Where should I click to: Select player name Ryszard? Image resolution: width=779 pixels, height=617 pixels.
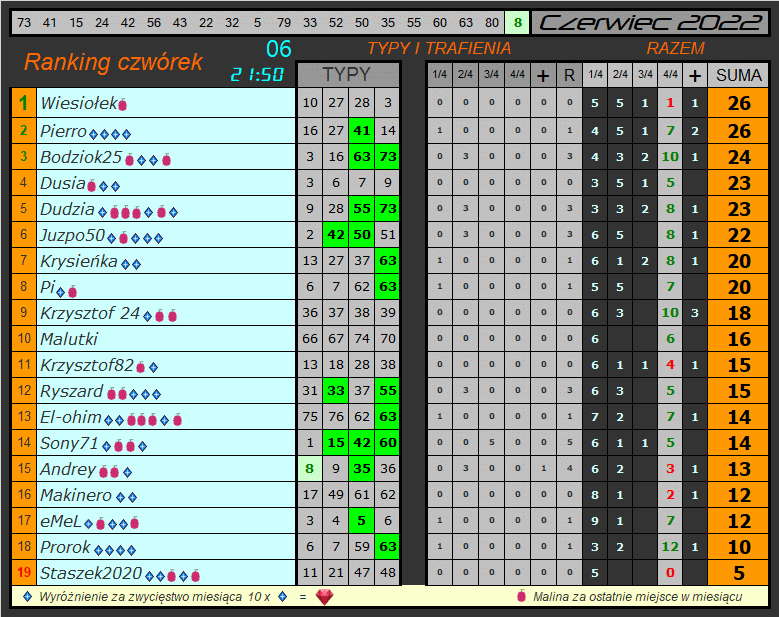tap(72, 391)
